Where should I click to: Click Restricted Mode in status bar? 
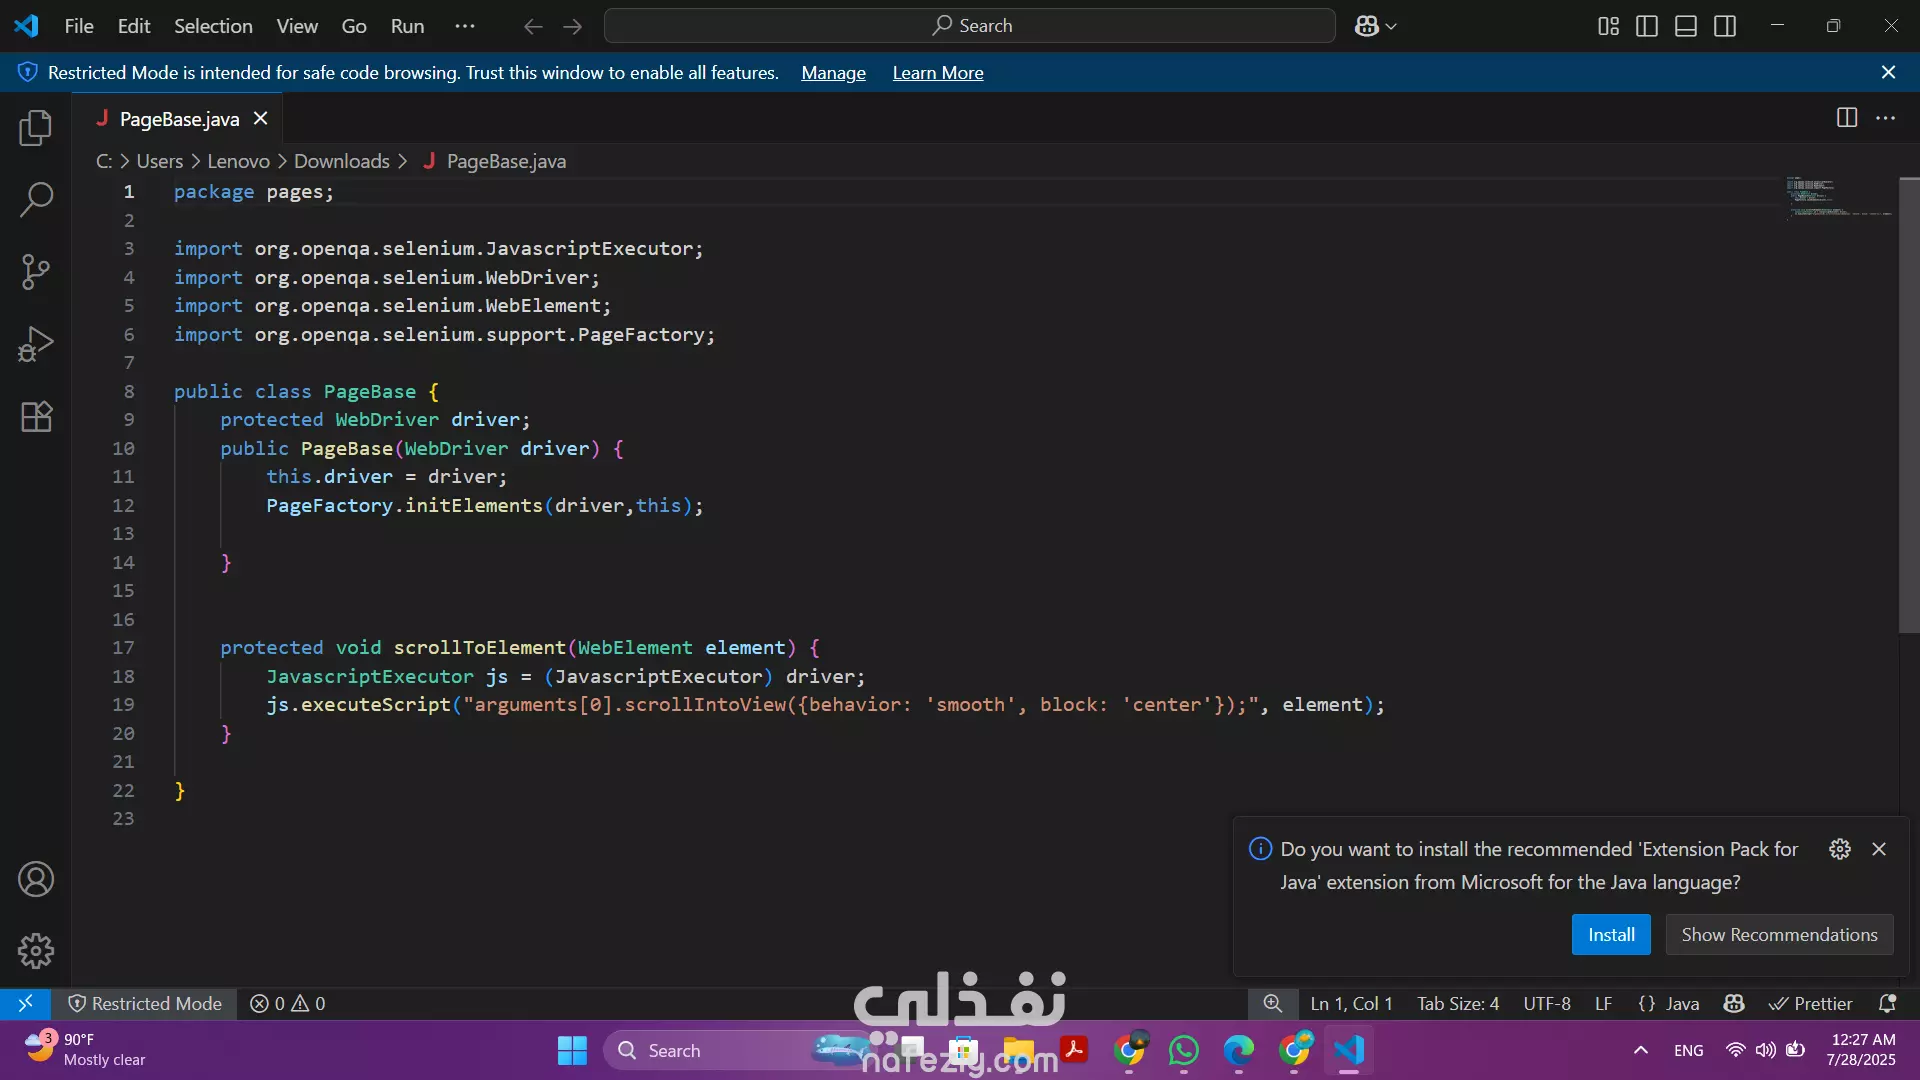pos(145,1003)
